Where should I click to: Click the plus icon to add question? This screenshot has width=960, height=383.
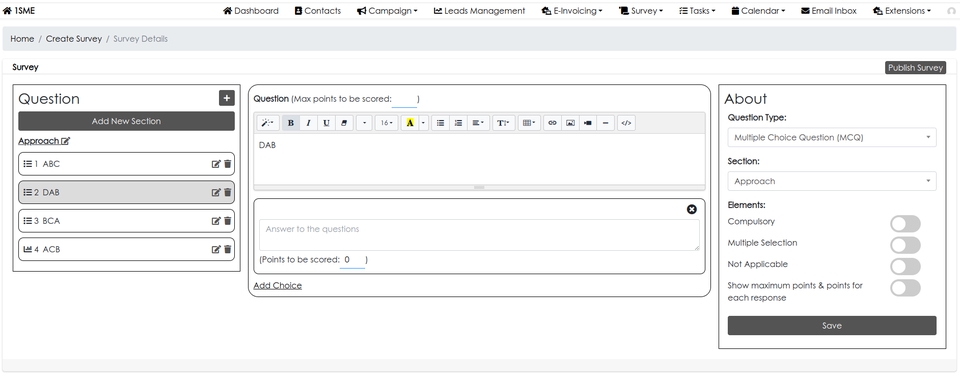(x=227, y=98)
